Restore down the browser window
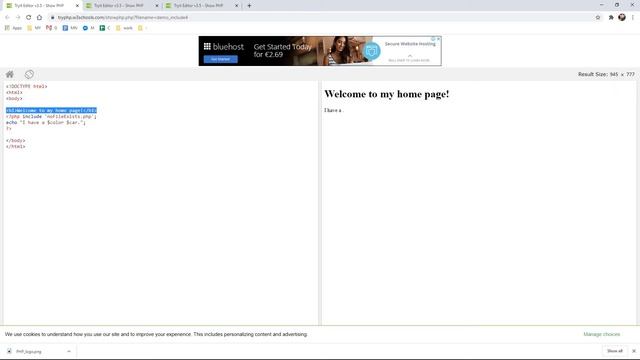640x360 pixels. [617, 5]
